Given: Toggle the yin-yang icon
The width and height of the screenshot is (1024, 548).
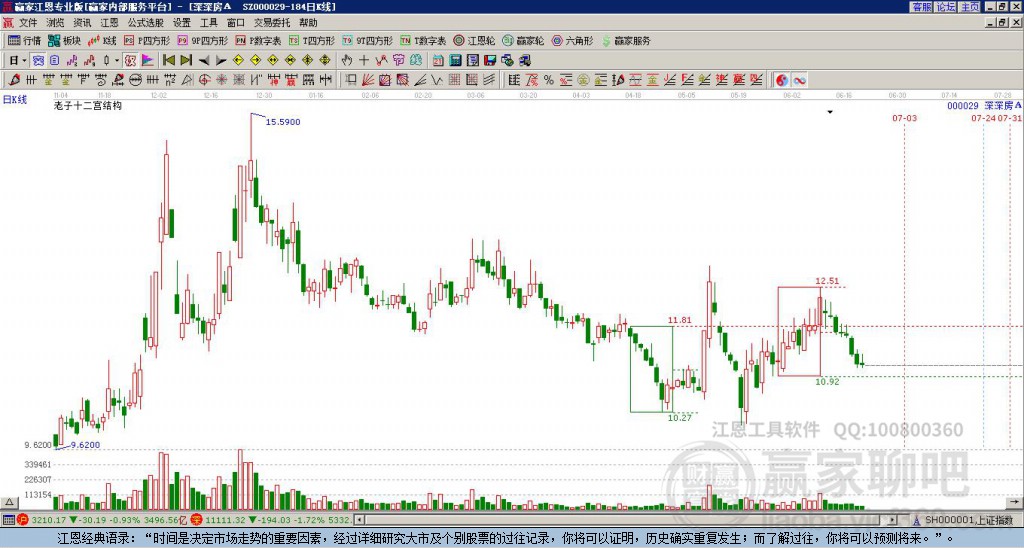Looking at the screenshot, I should click(782, 80).
